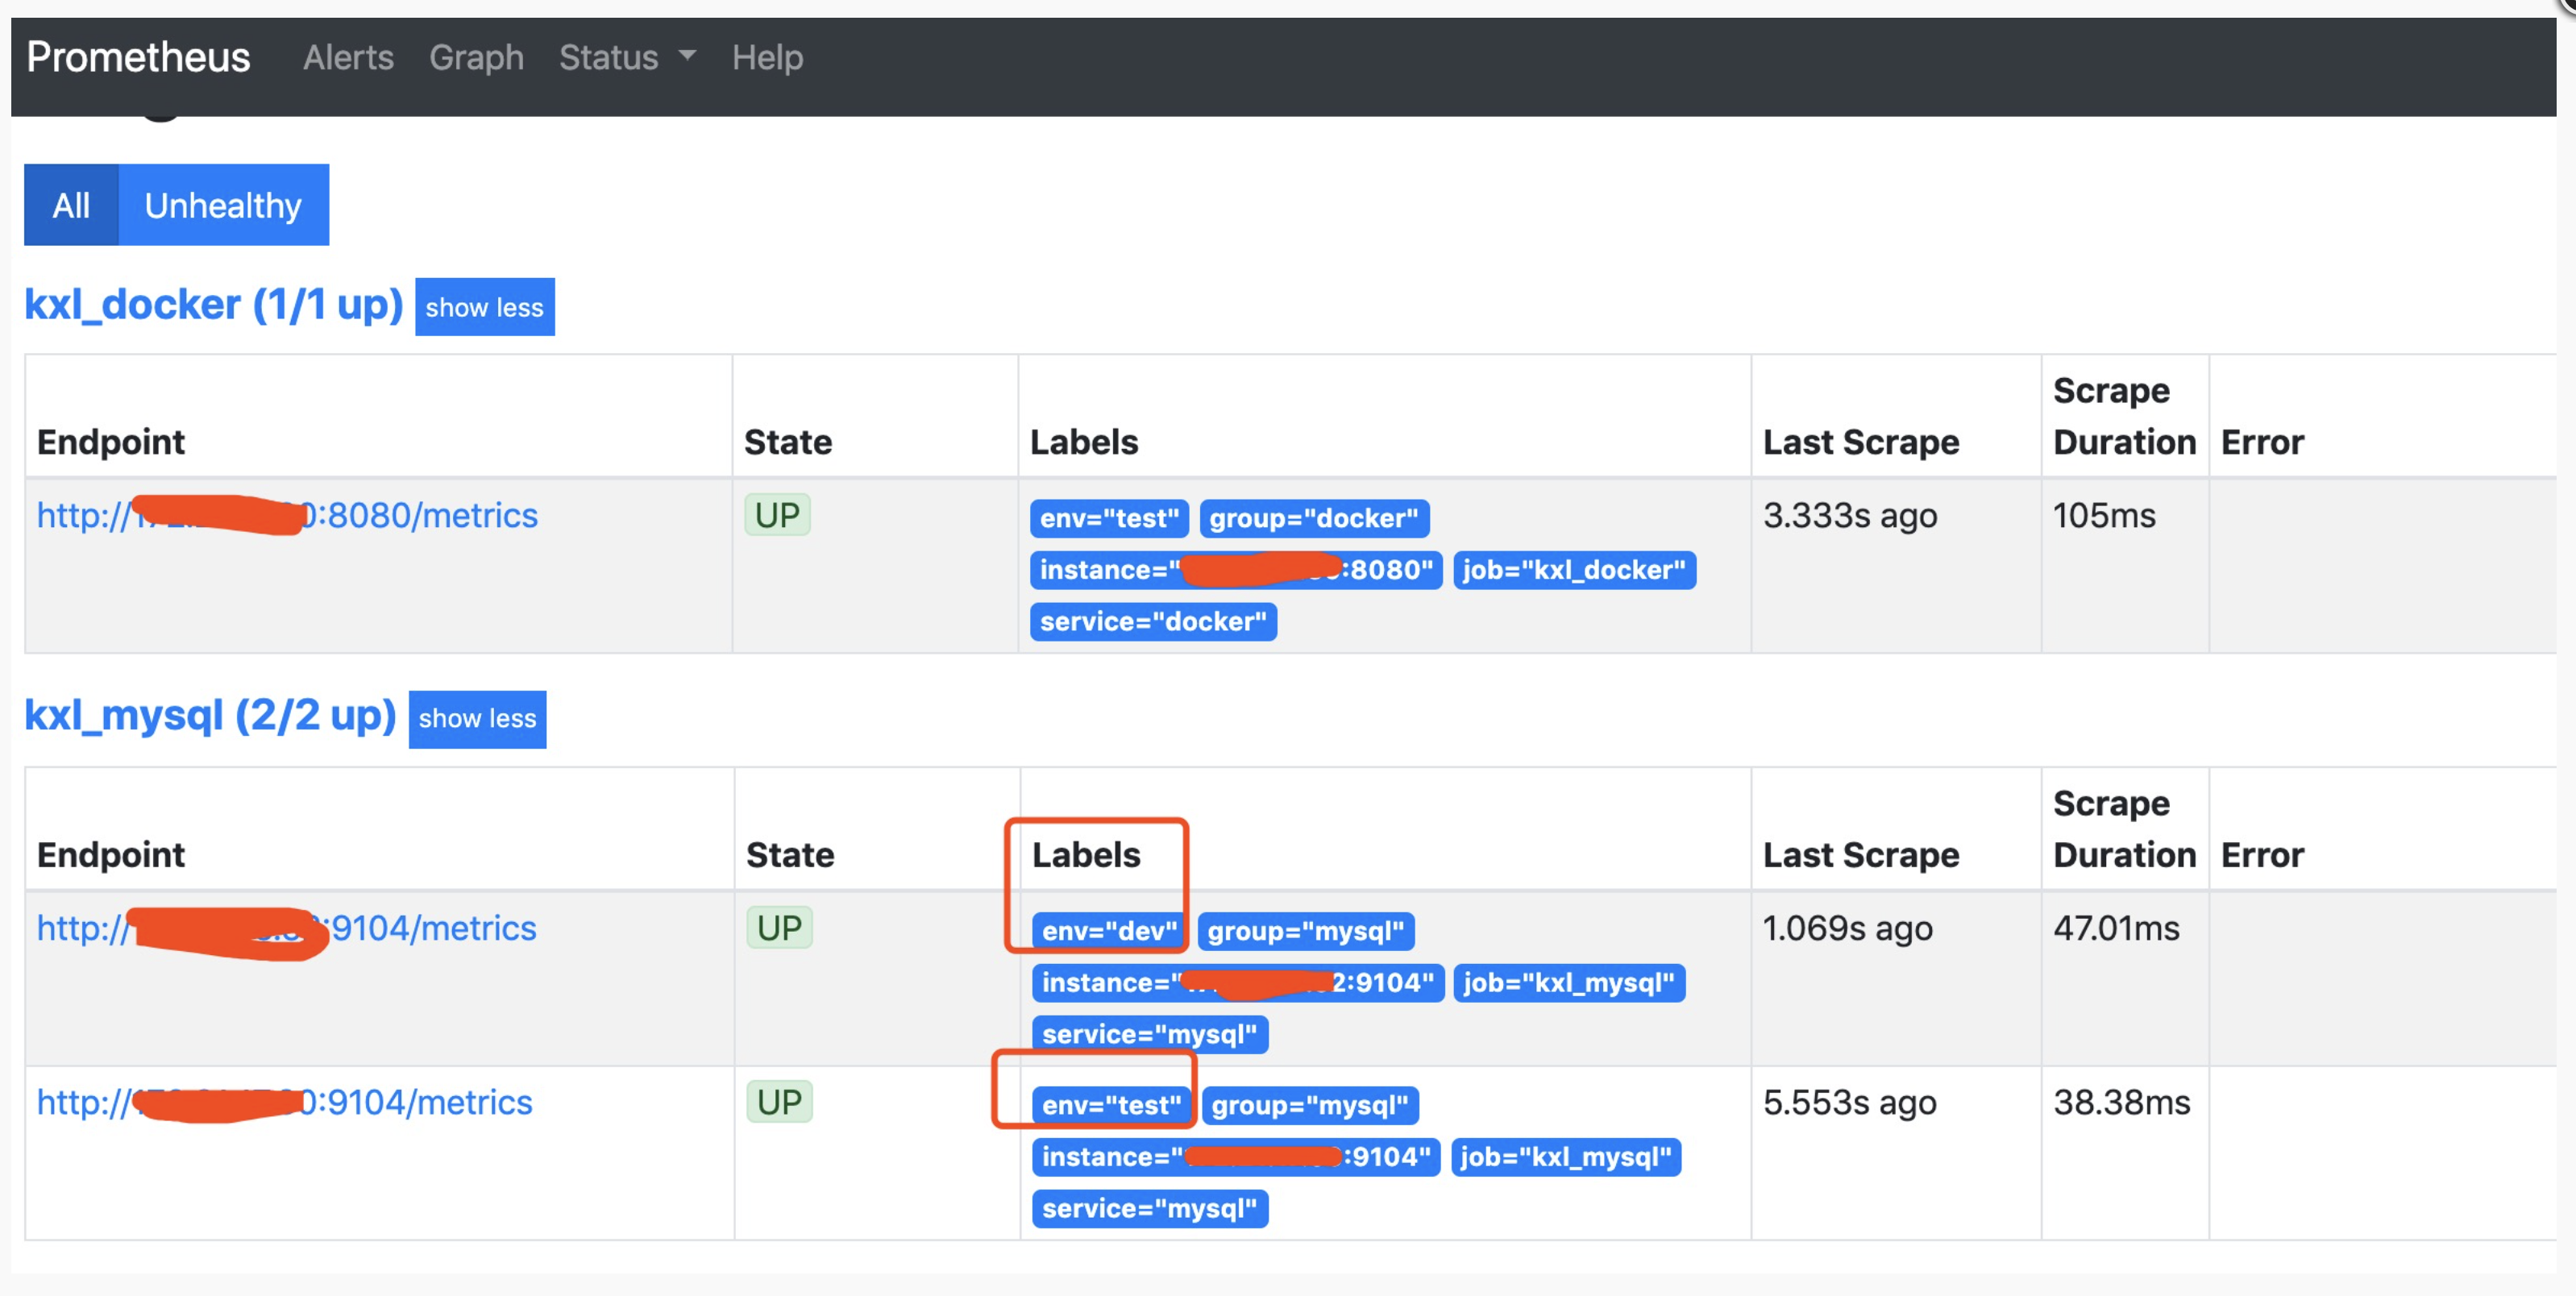Image resolution: width=2576 pixels, height=1296 pixels.
Task: Click env="test" badge in mysql table
Action: [1111, 1105]
